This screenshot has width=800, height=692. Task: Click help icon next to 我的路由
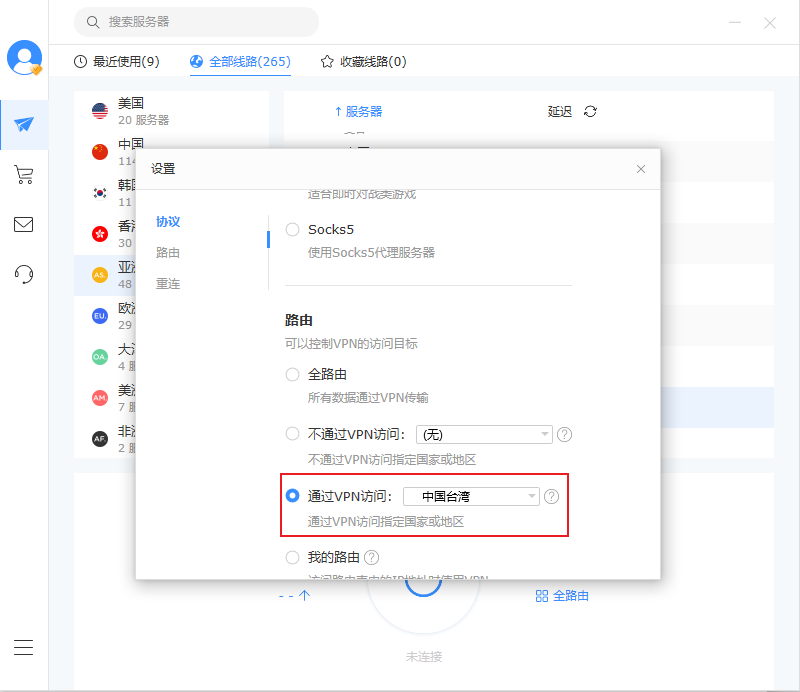[x=371, y=557]
